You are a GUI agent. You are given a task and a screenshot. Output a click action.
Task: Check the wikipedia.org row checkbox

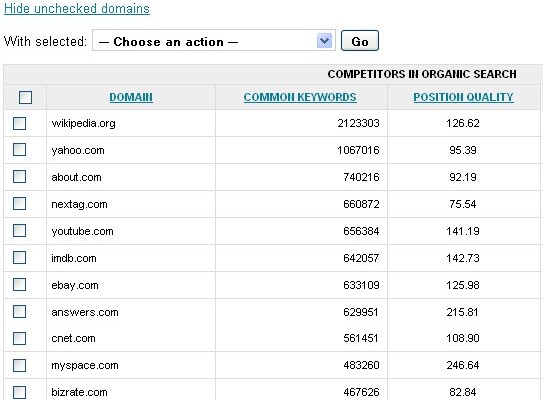pyautogui.click(x=19, y=123)
